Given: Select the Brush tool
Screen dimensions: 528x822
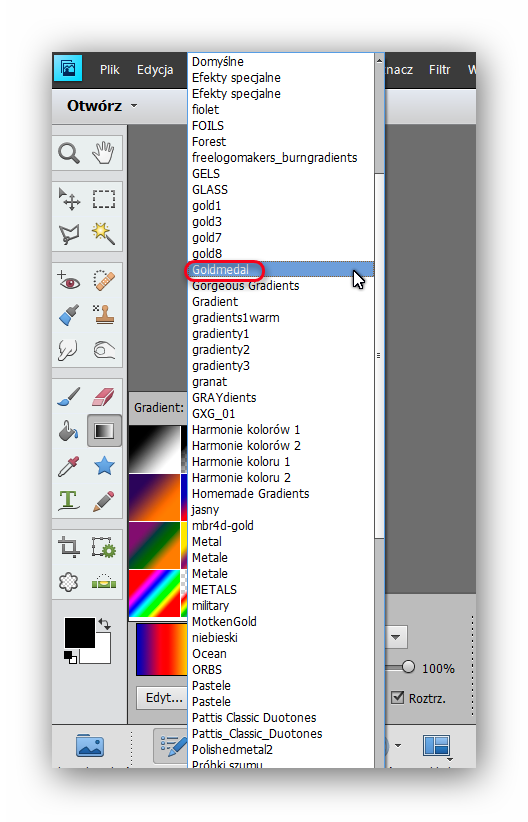Looking at the screenshot, I should pyautogui.click(x=69, y=397).
